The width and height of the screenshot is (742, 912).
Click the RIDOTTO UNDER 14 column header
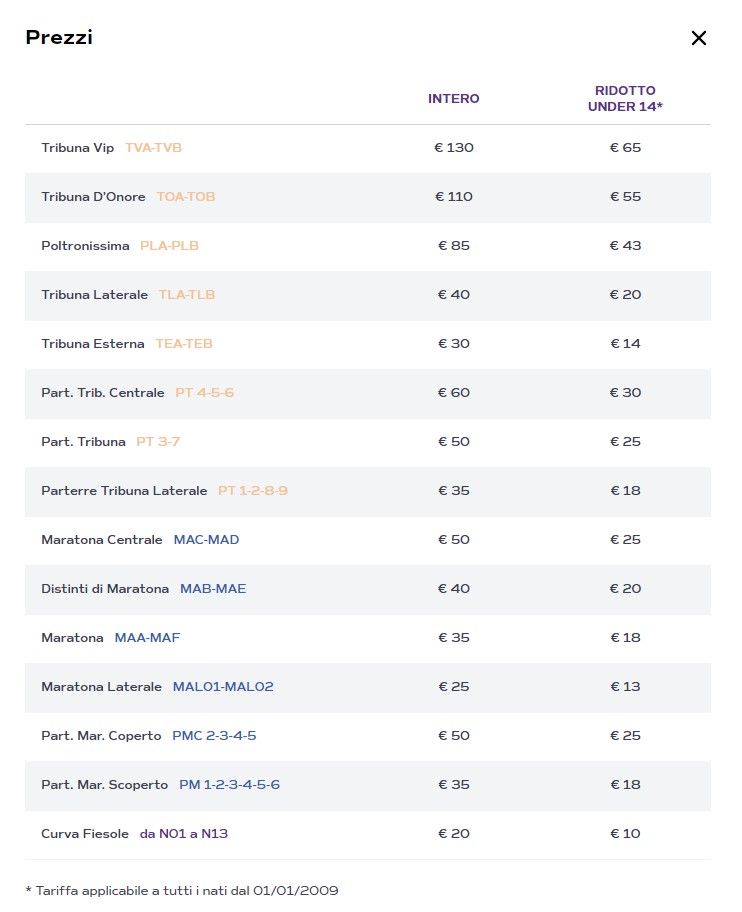point(625,99)
